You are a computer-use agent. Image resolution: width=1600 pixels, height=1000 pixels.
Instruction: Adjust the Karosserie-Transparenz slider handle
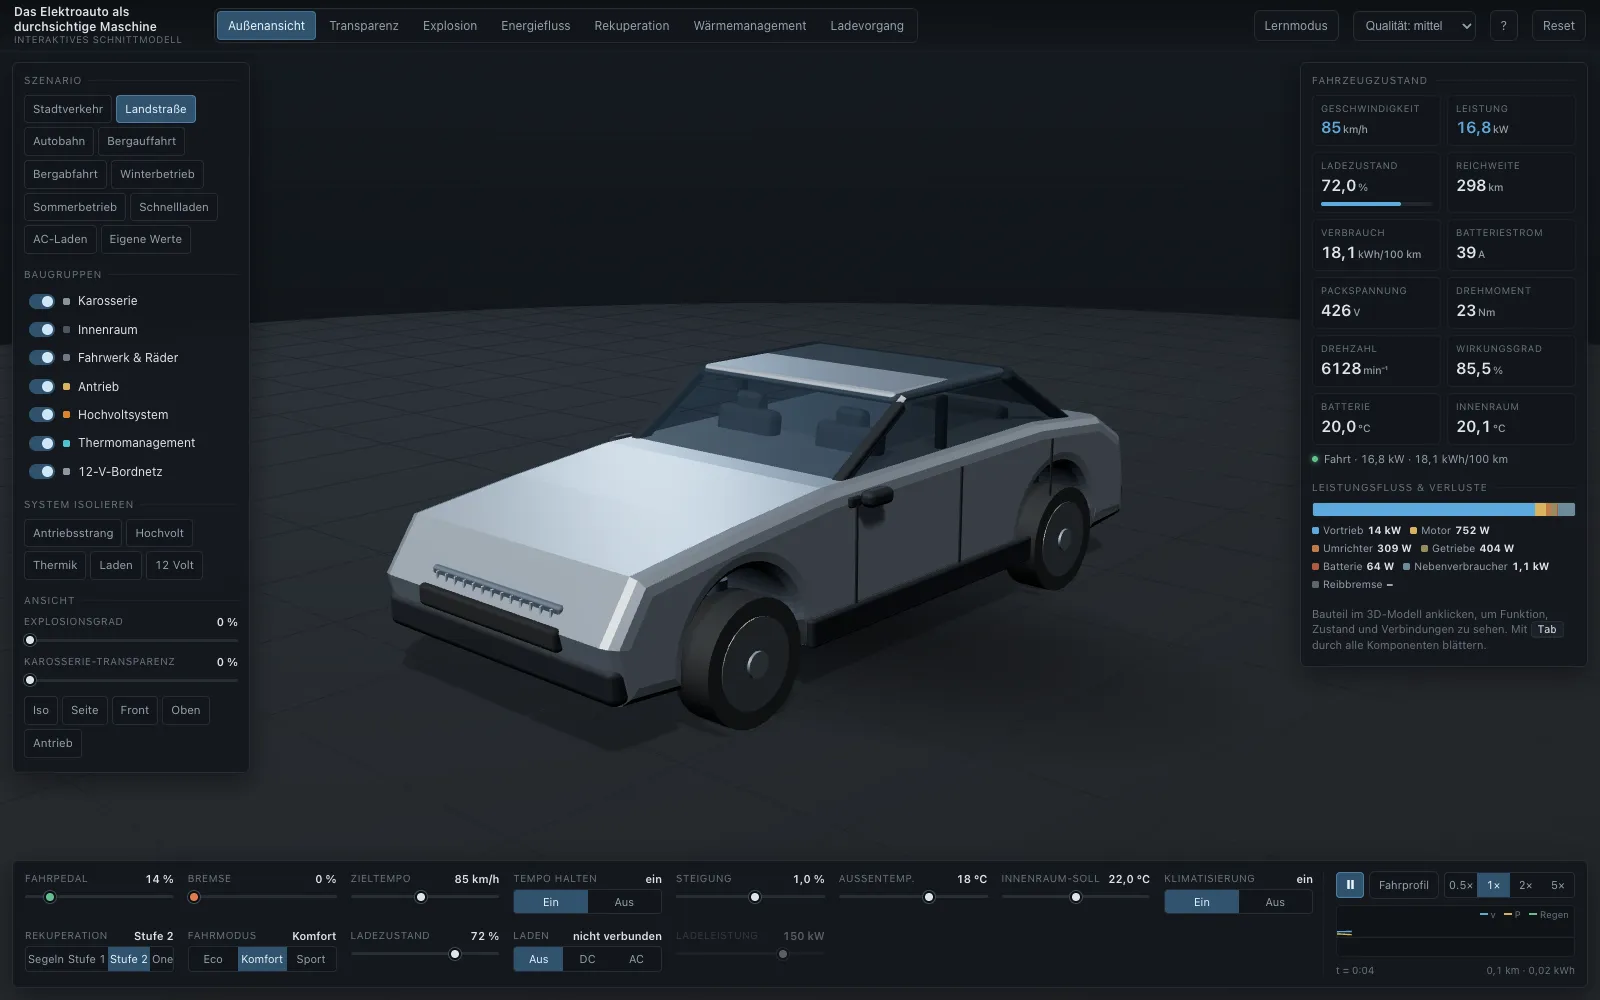click(30, 680)
